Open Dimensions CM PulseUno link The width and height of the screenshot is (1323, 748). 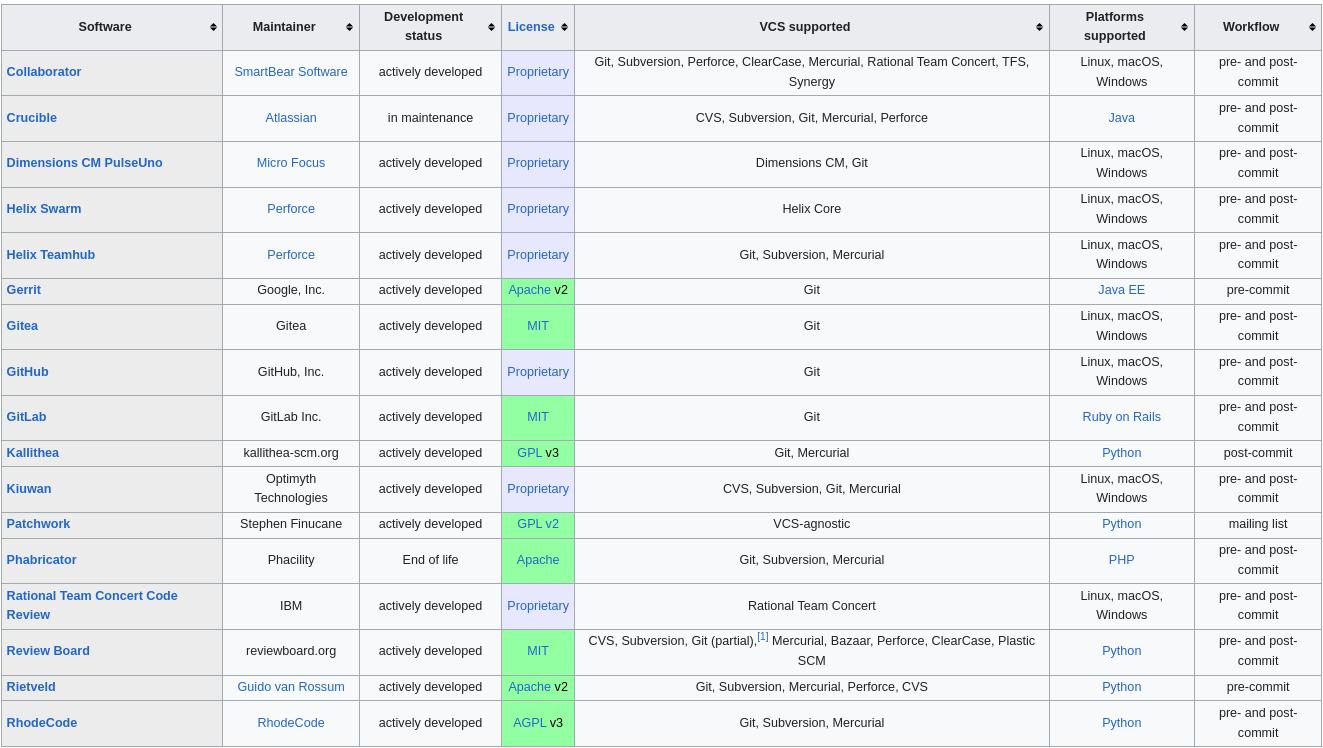point(84,163)
